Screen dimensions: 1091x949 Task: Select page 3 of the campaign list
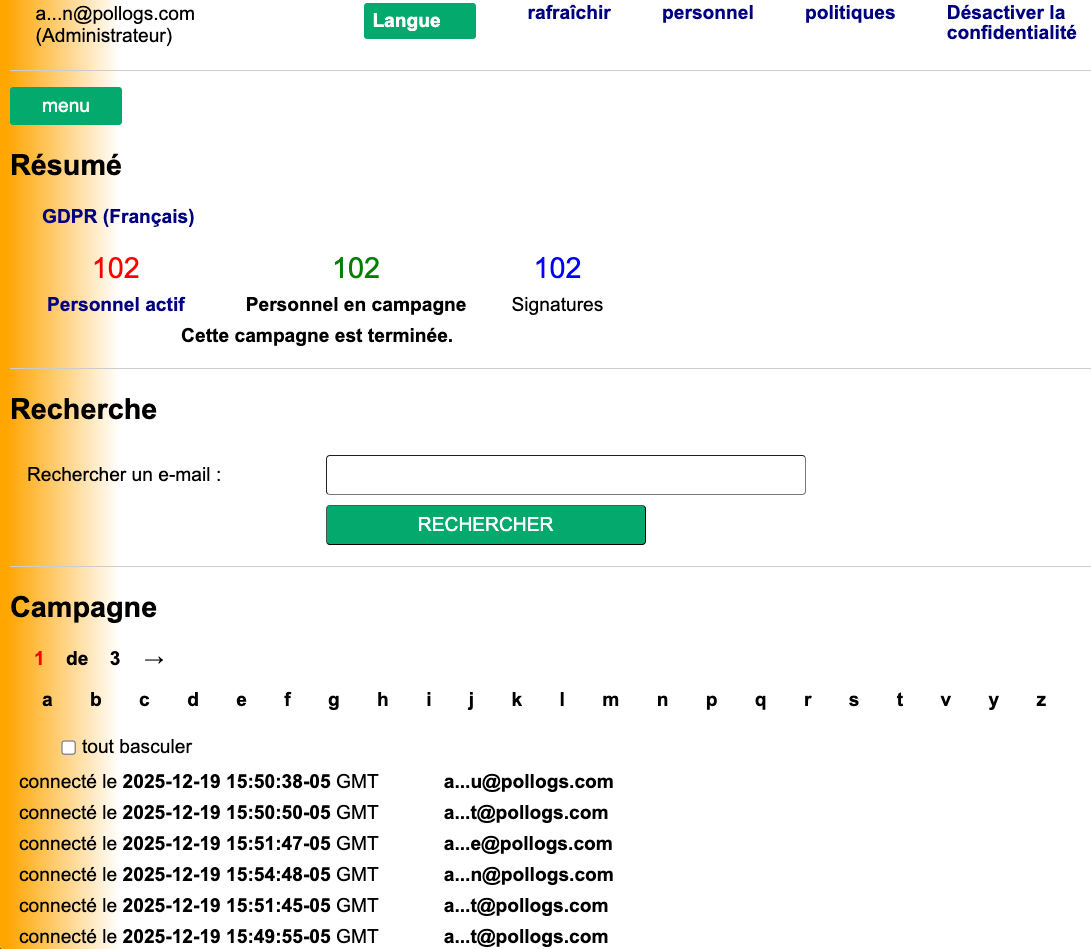[x=115, y=659]
